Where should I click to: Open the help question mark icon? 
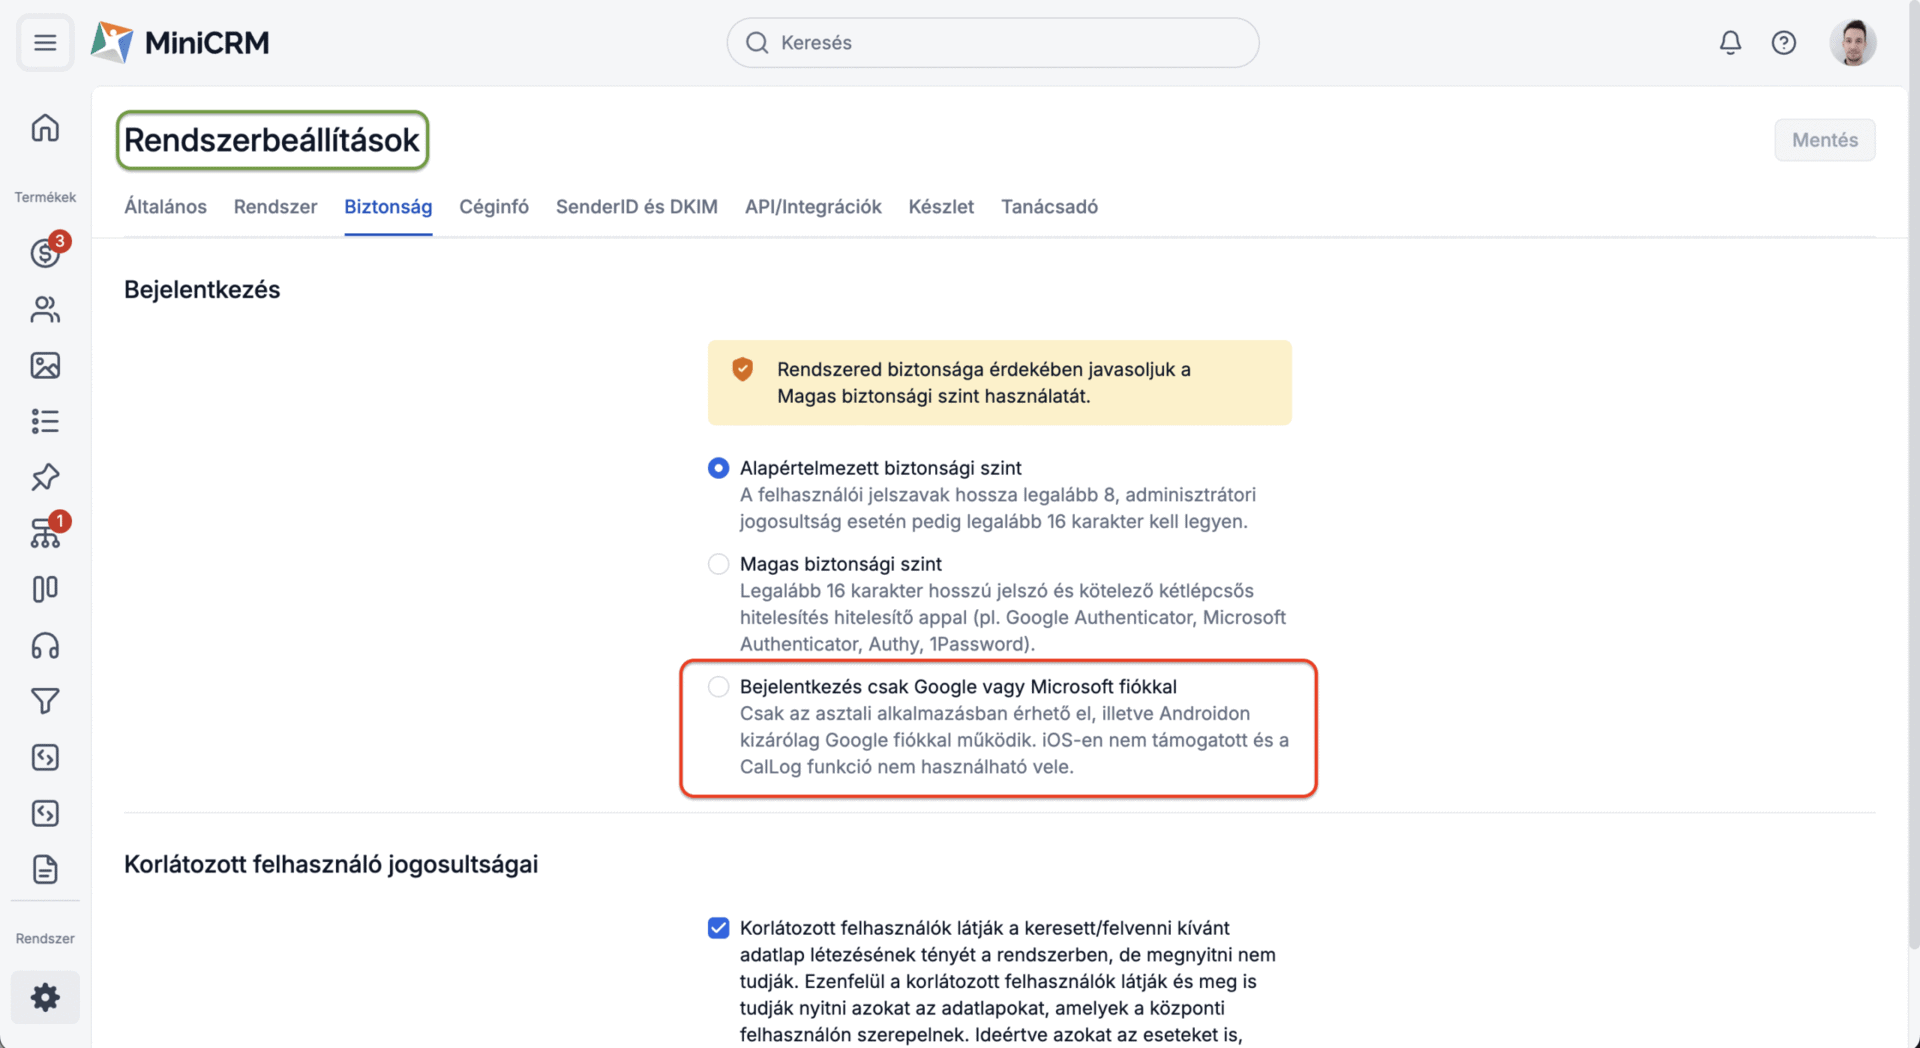coord(1783,43)
